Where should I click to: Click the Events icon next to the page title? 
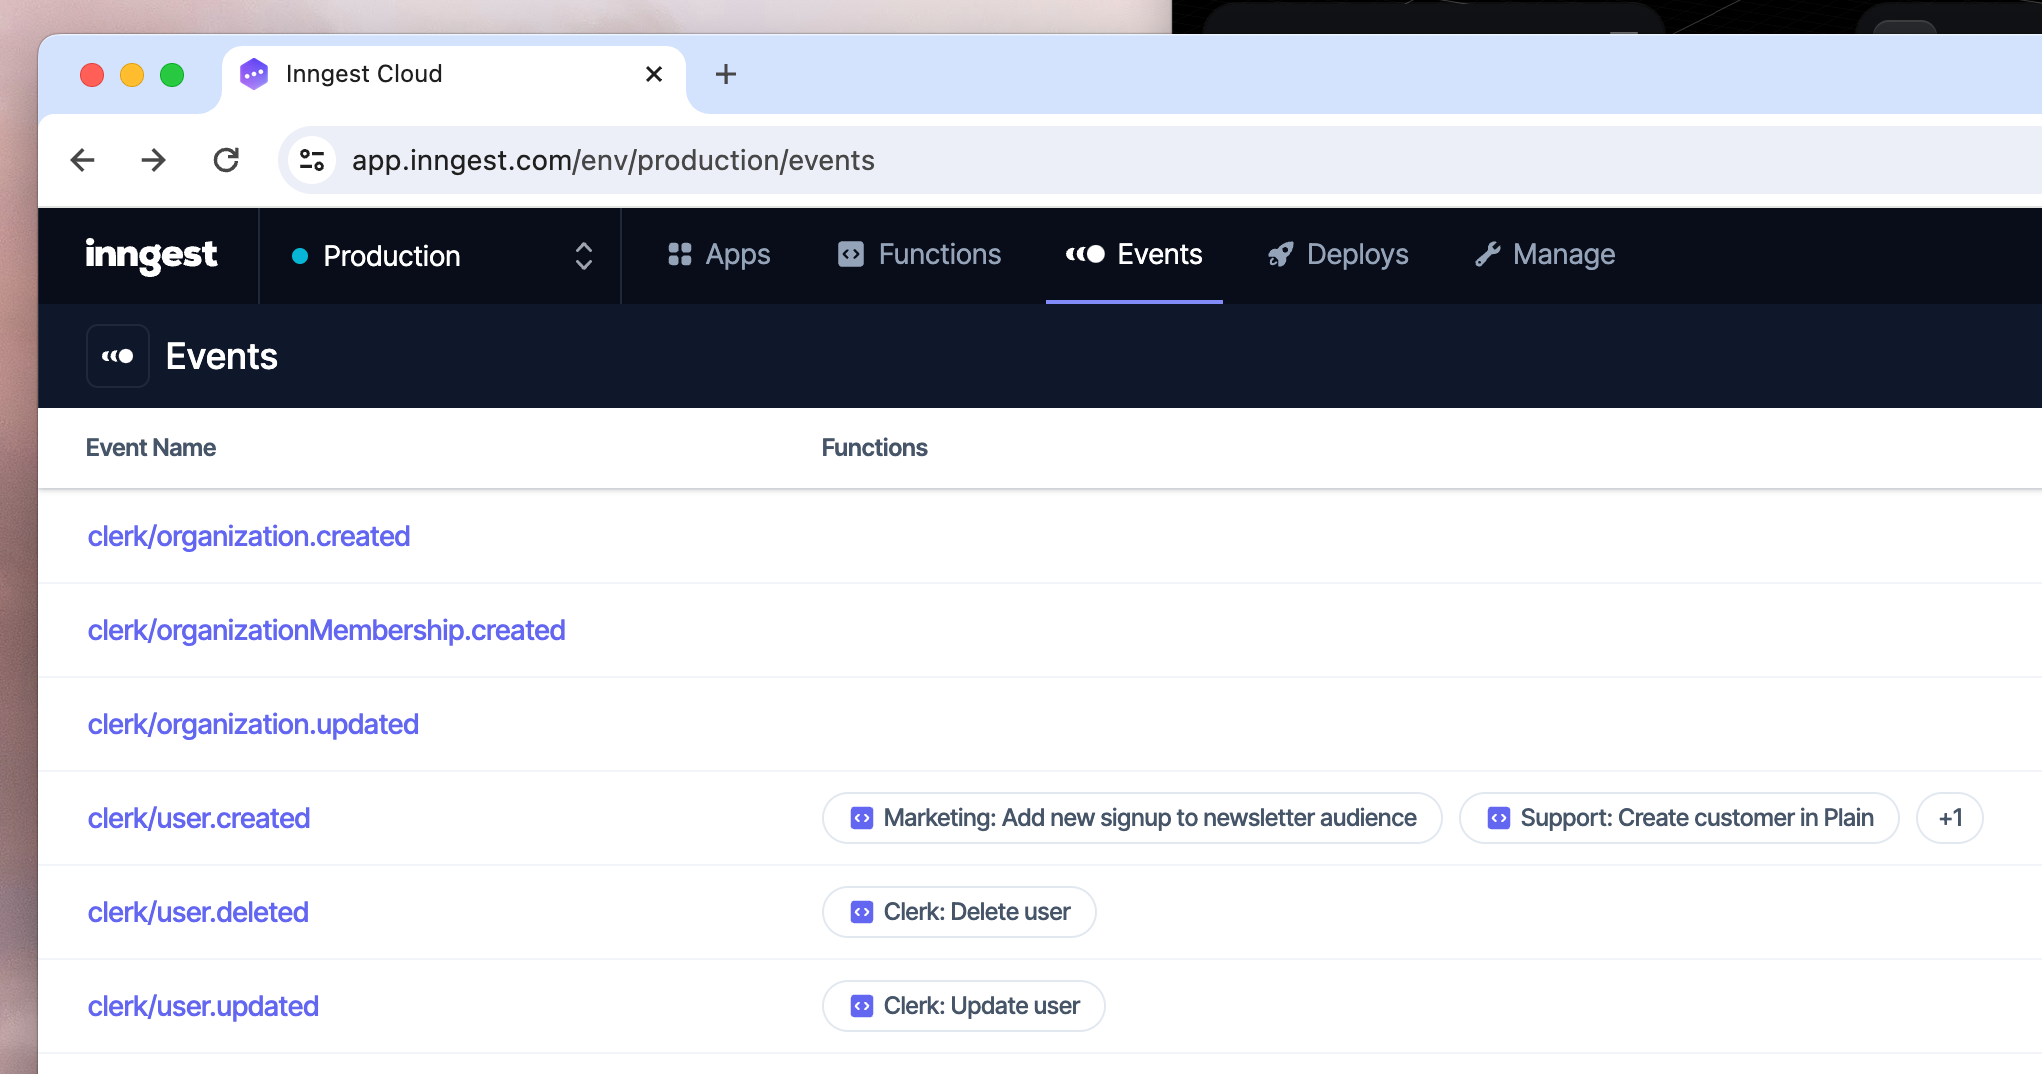tap(117, 355)
